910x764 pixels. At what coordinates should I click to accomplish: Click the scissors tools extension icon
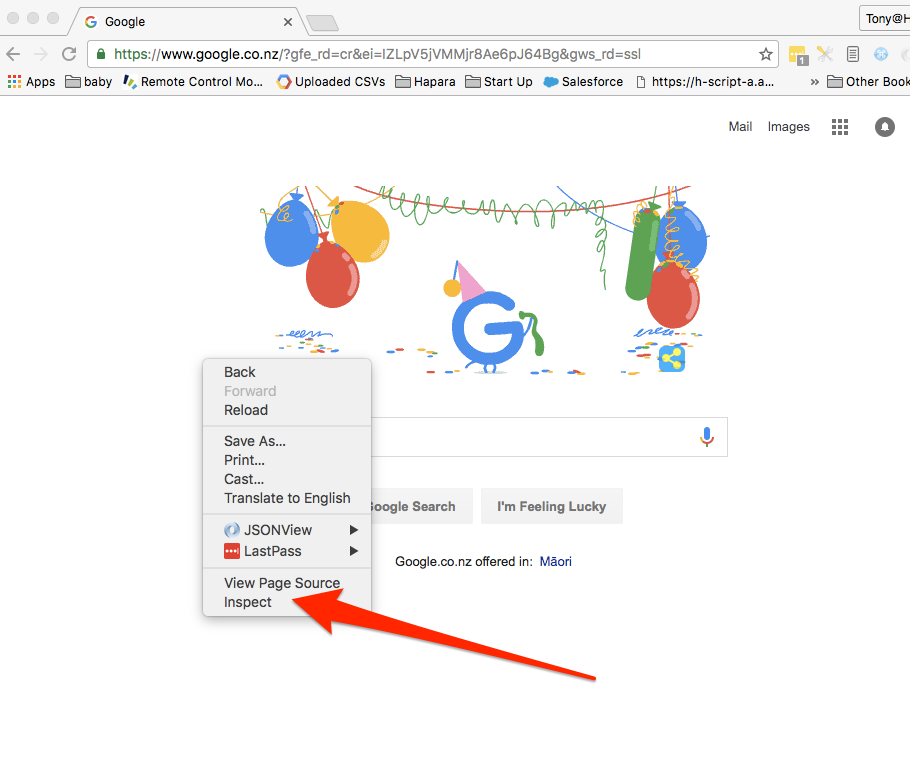825,54
